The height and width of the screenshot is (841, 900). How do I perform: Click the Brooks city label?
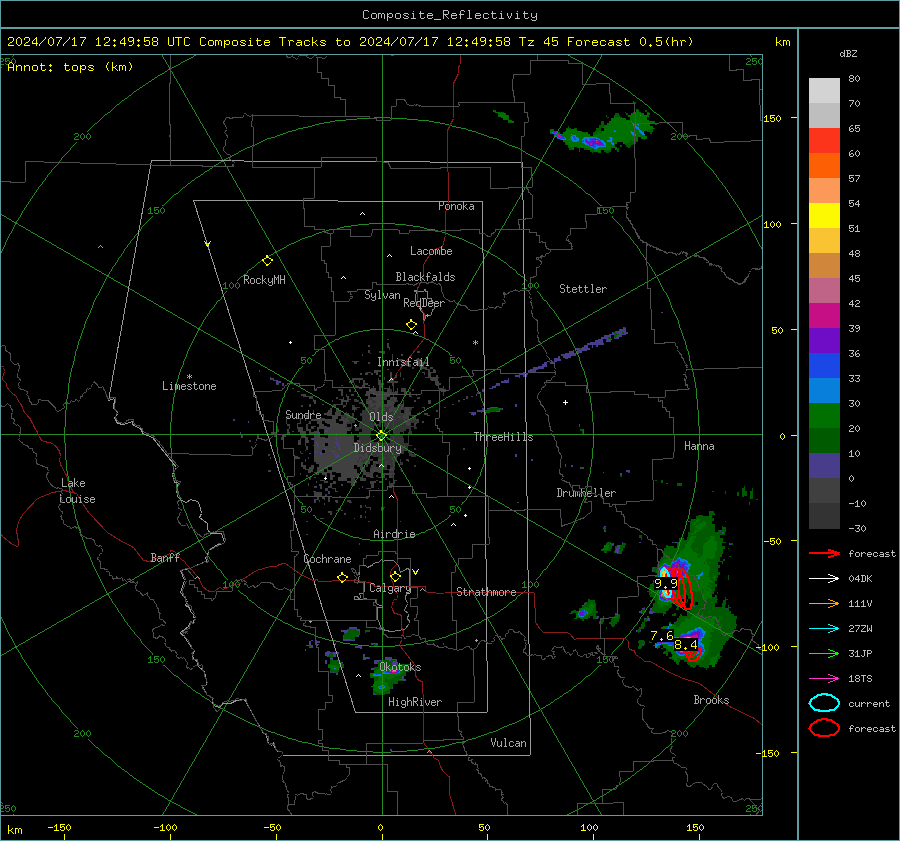pos(711,700)
